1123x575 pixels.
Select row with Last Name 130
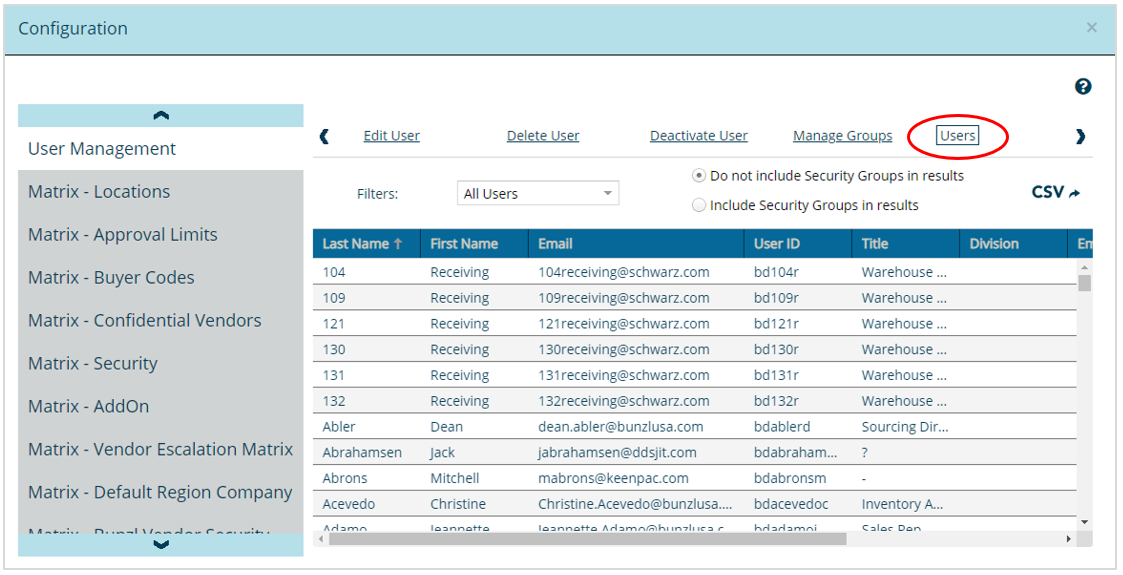point(695,349)
